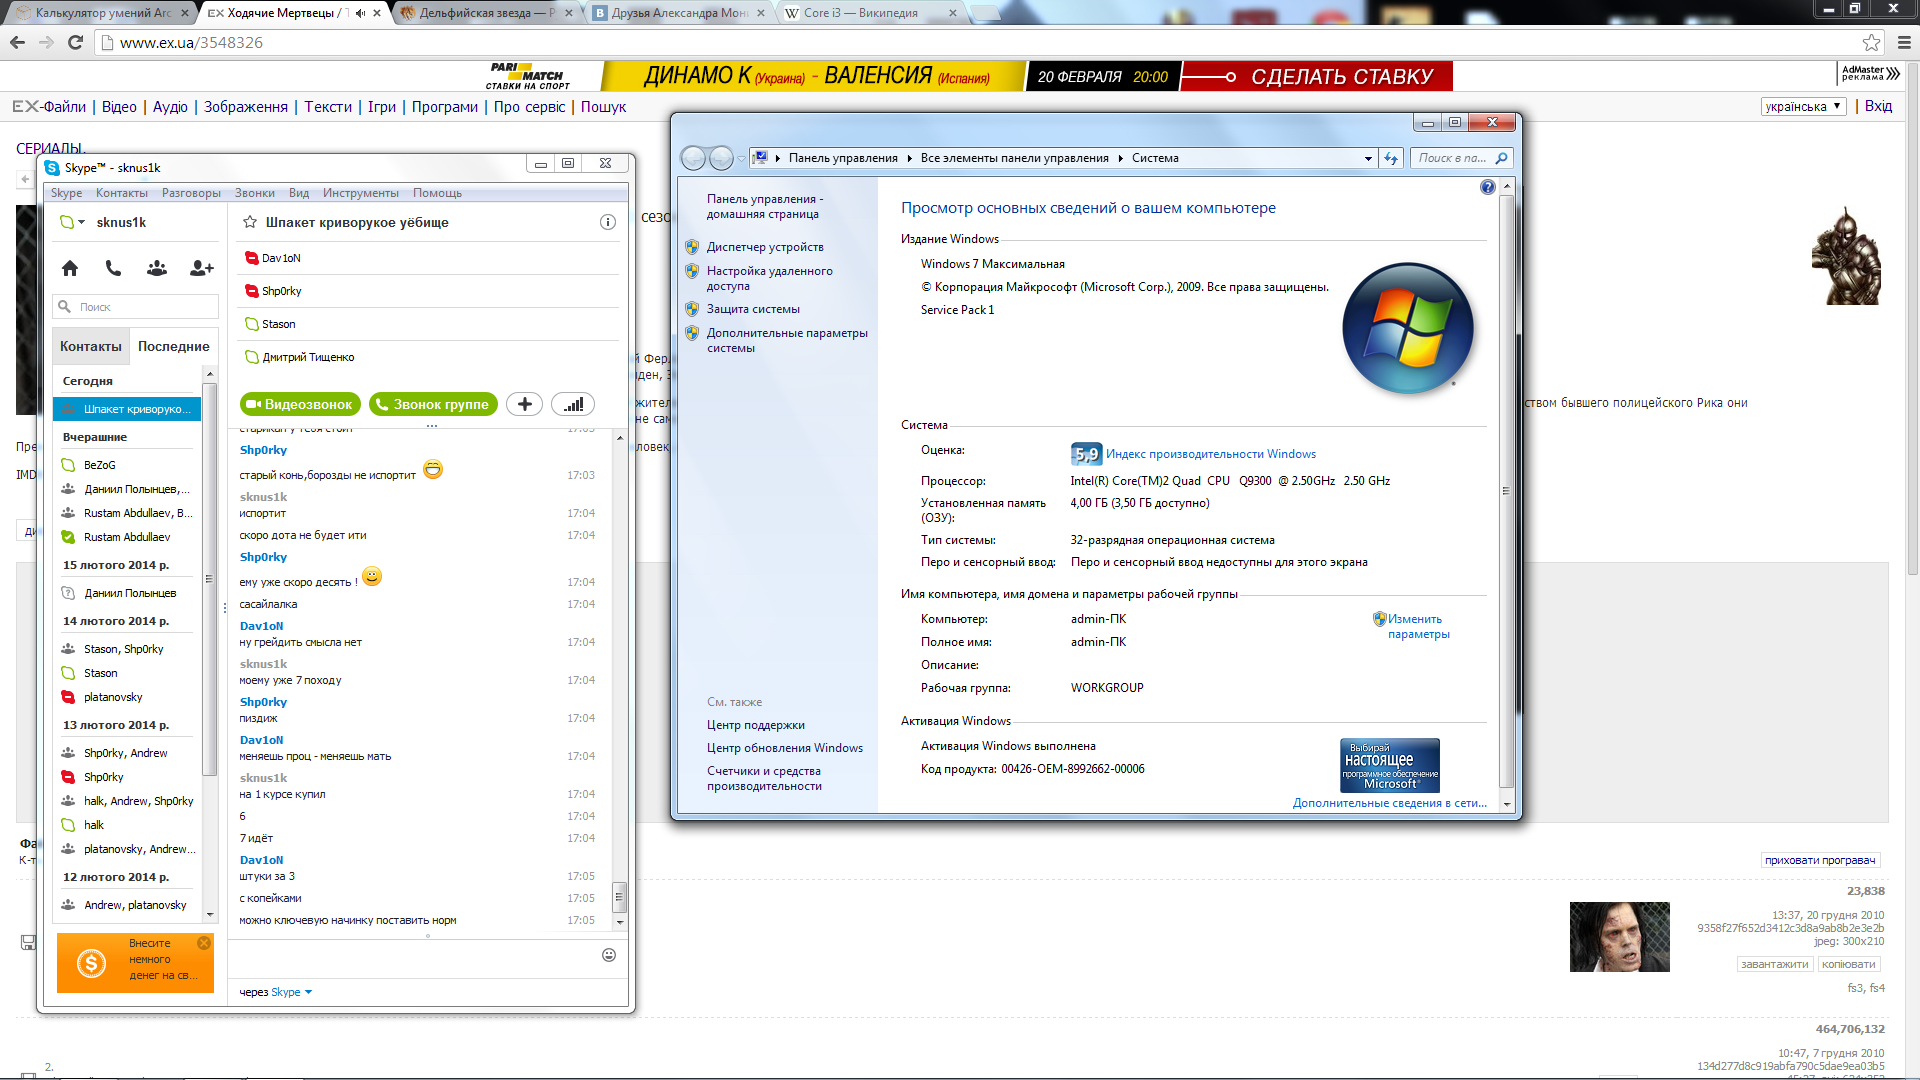Click the Skype Home icon

point(70,268)
